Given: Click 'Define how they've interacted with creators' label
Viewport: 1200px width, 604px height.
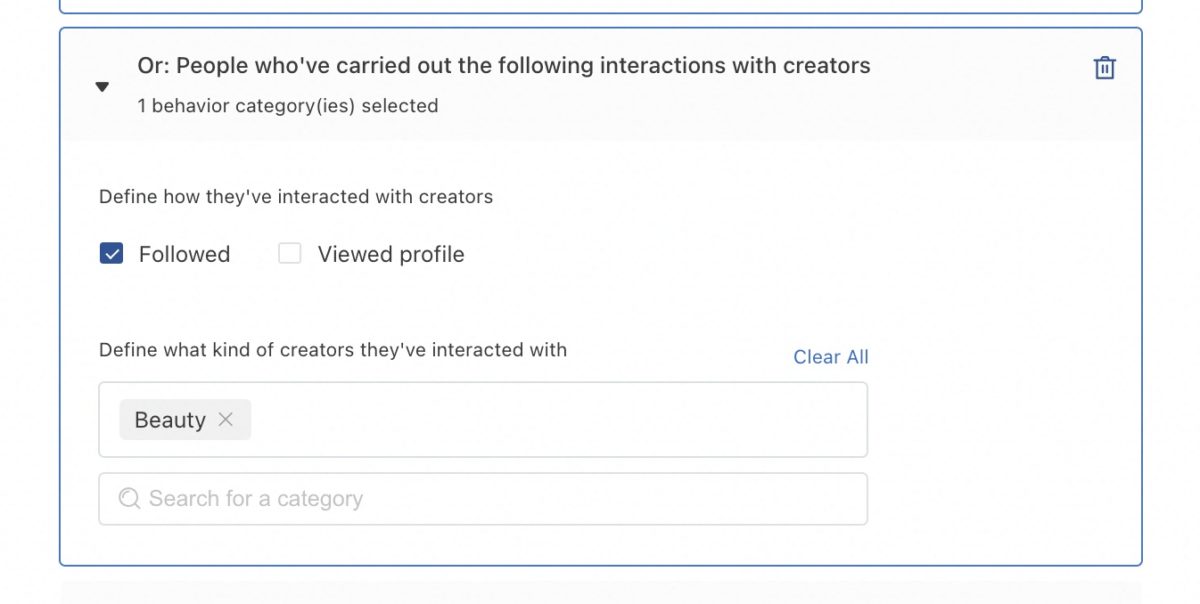Looking at the screenshot, I should 296,197.
